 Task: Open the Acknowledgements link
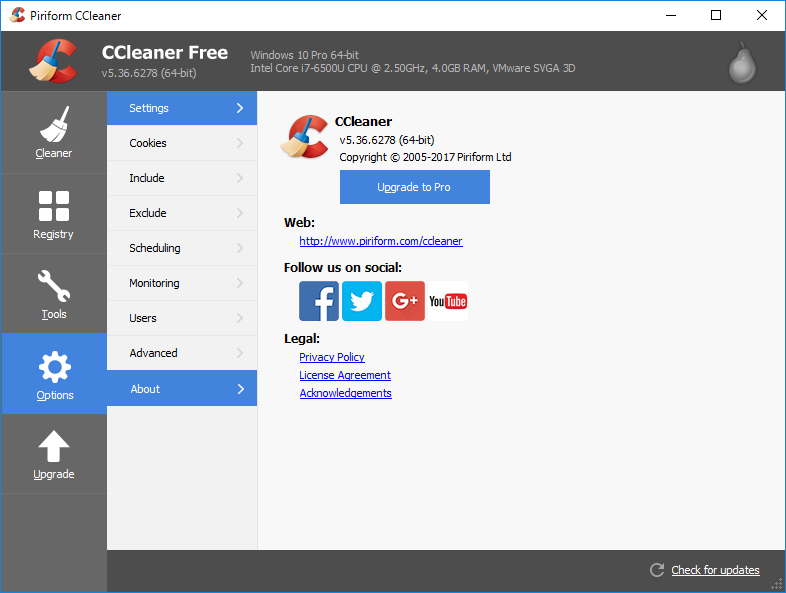tap(345, 393)
